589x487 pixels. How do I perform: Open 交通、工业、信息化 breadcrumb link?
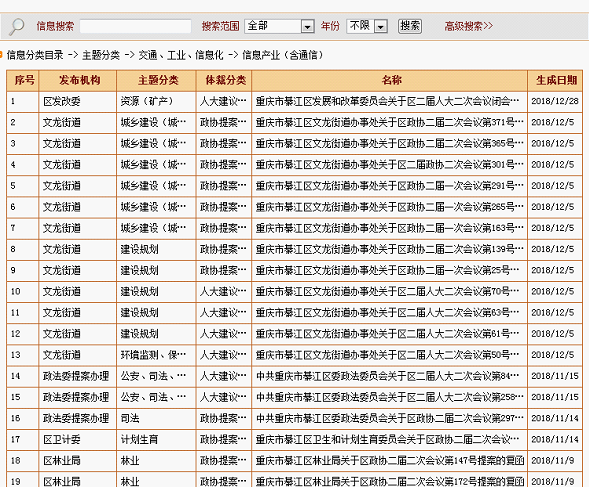tap(181, 55)
